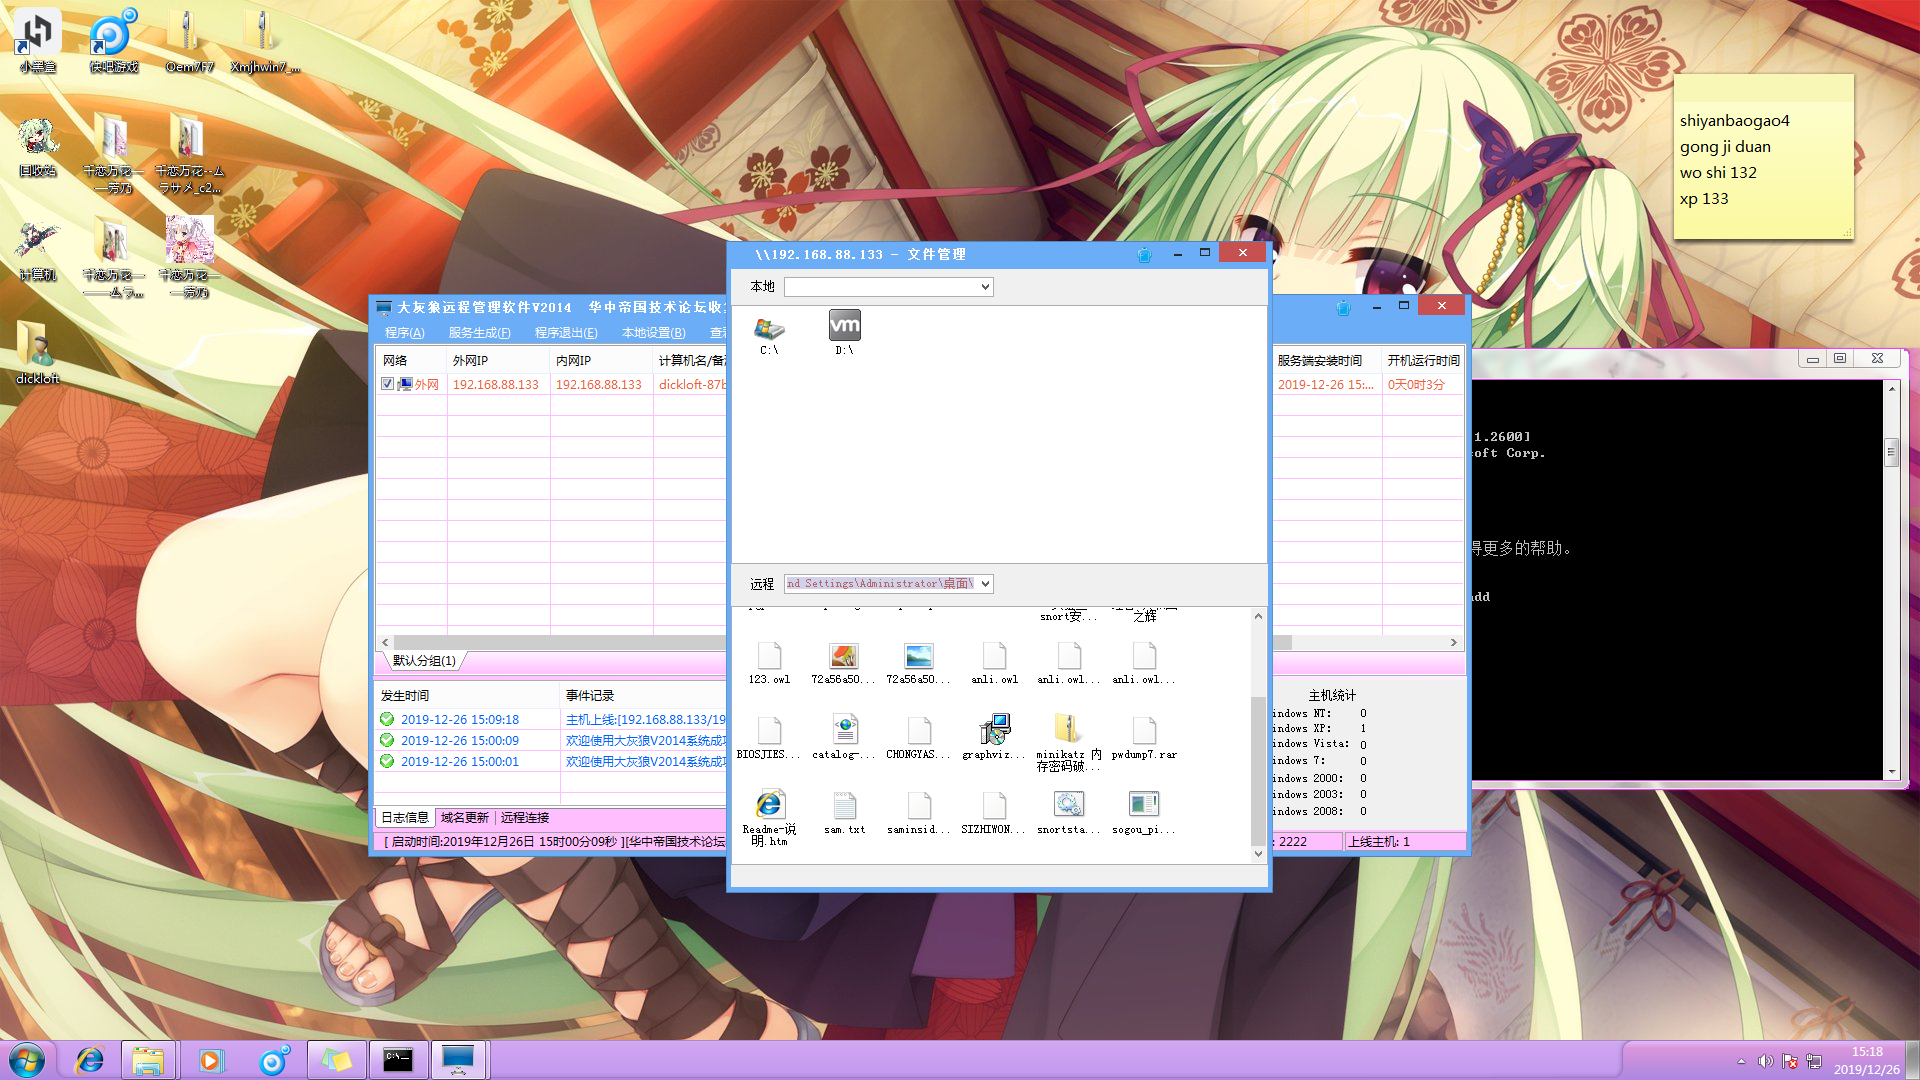
Task: Select the graphviz installer file
Action: click(994, 730)
